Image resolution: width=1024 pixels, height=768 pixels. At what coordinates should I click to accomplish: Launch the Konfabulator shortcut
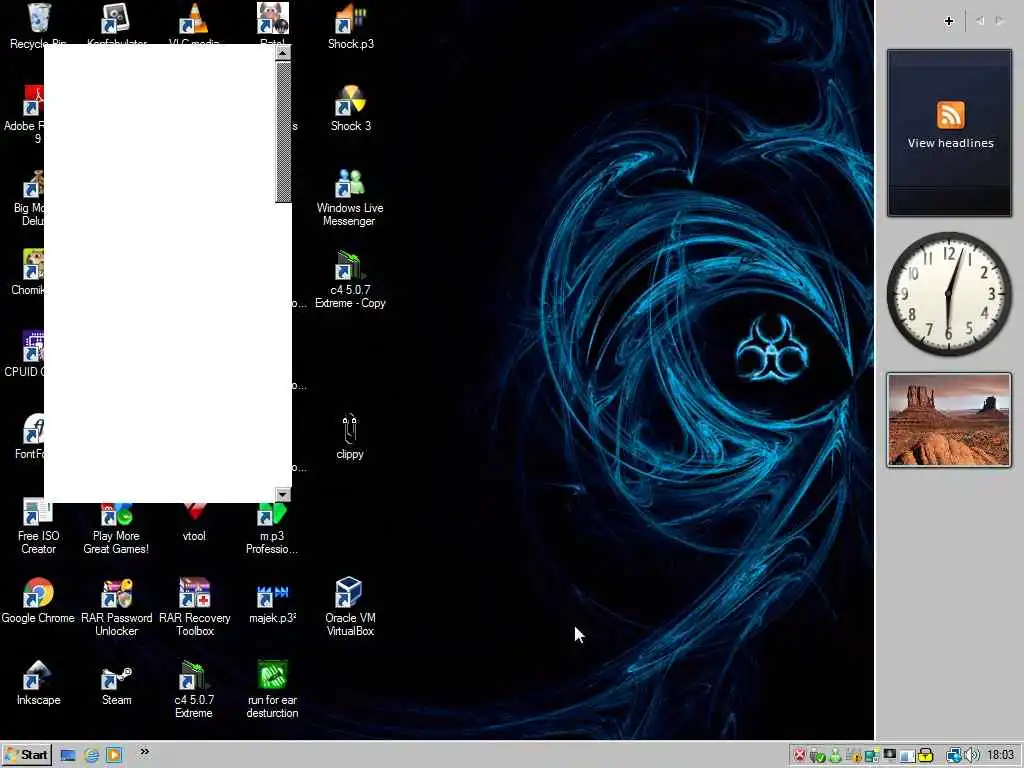click(116, 24)
